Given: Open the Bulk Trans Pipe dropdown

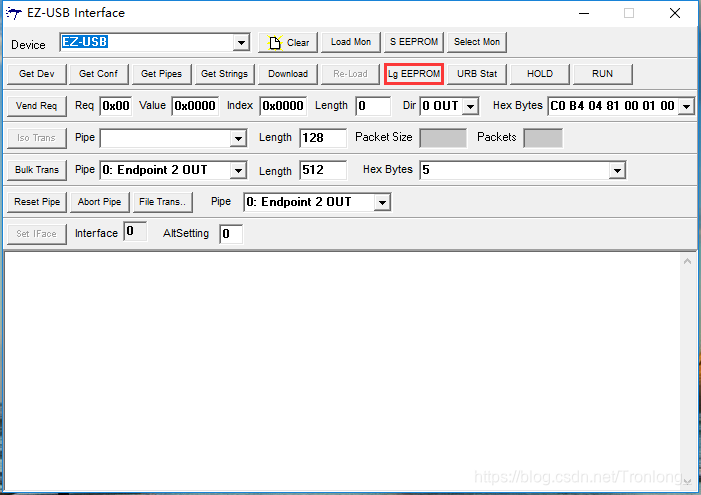Looking at the screenshot, I should pos(238,170).
